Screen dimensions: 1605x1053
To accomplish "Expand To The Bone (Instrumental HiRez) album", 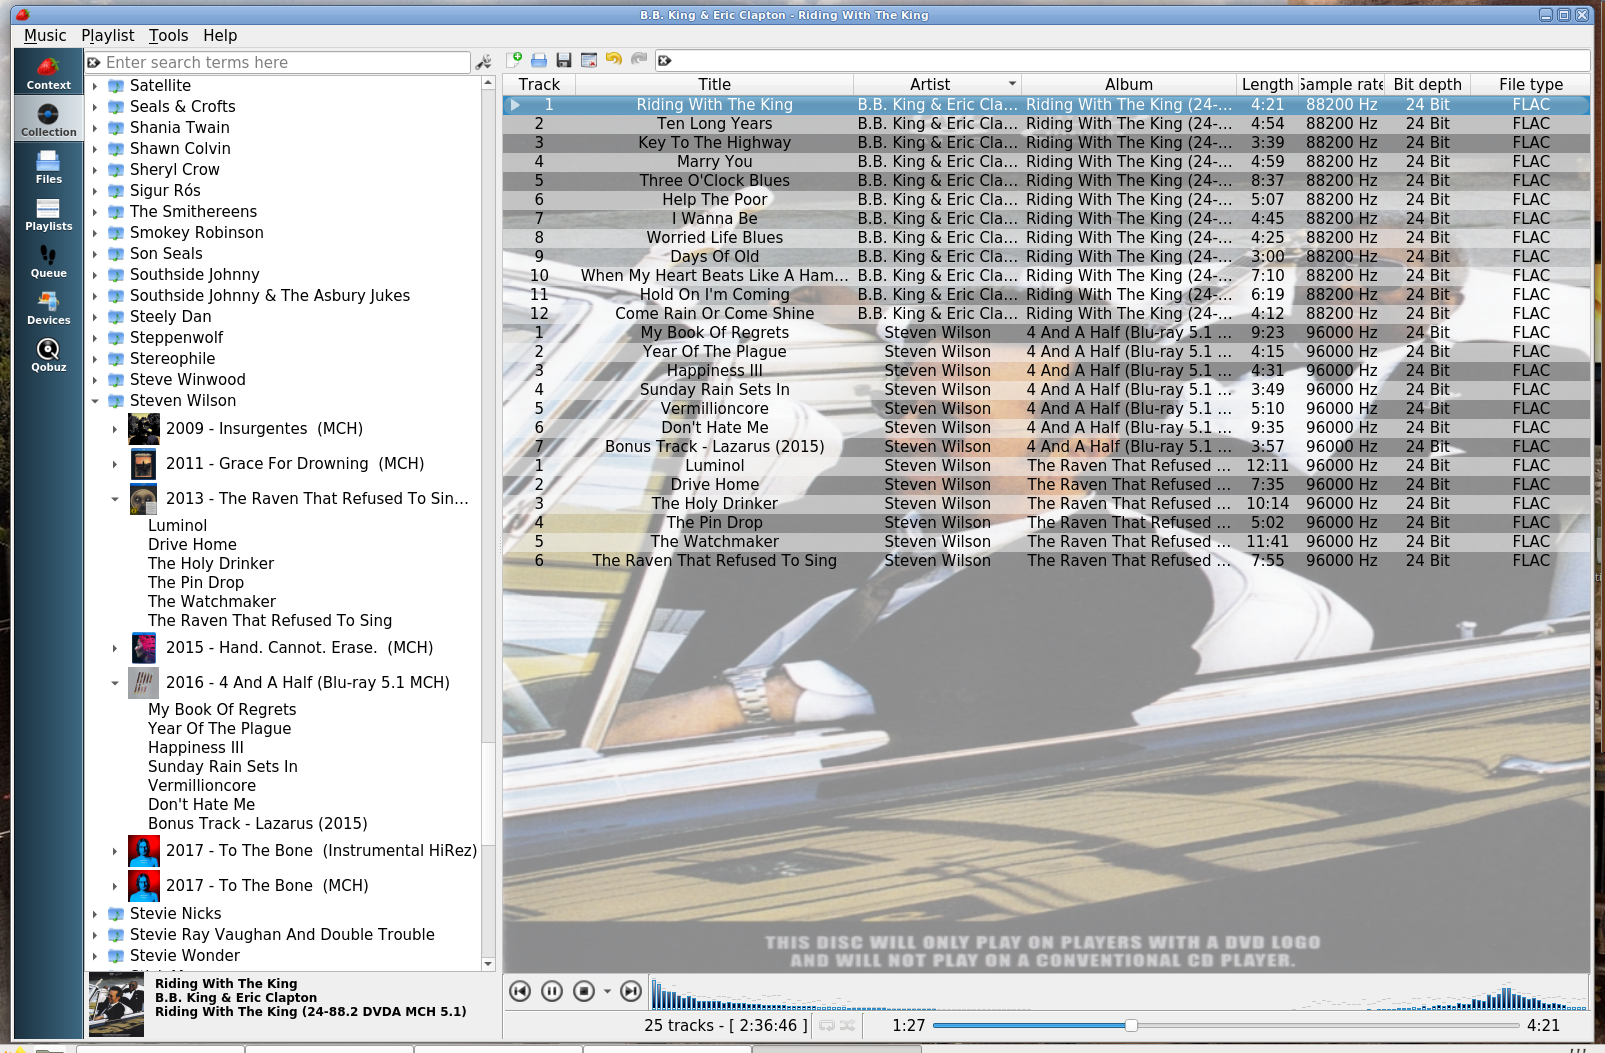I will point(115,851).
